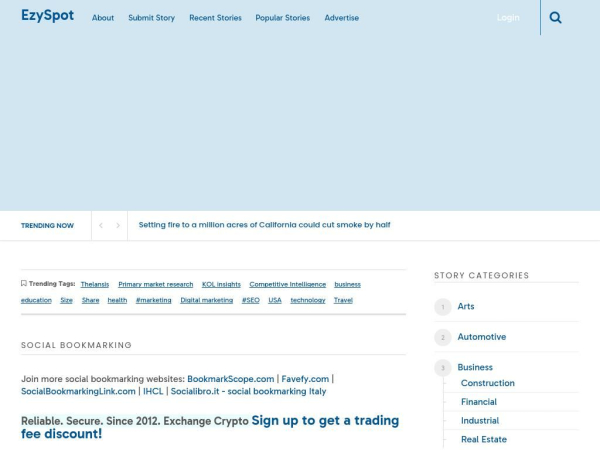
Task: Select Competitive Intelligence tag
Action: (288, 284)
